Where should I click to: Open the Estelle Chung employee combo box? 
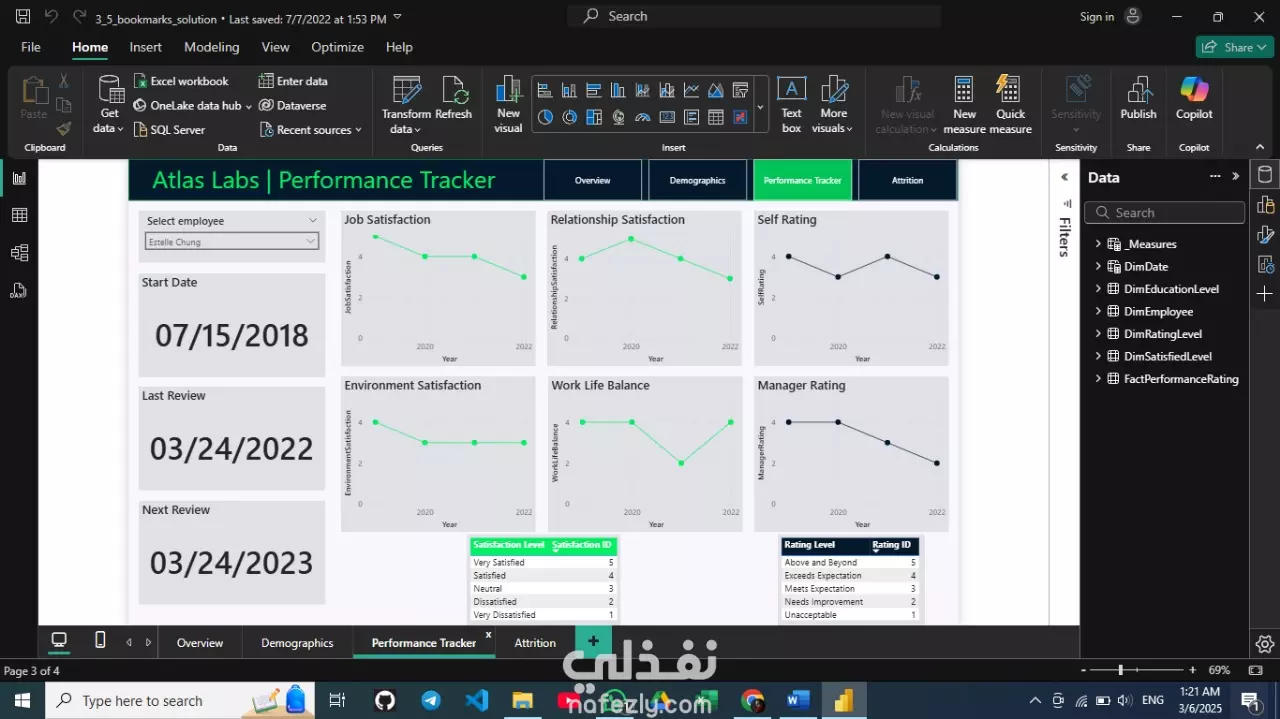click(232, 241)
